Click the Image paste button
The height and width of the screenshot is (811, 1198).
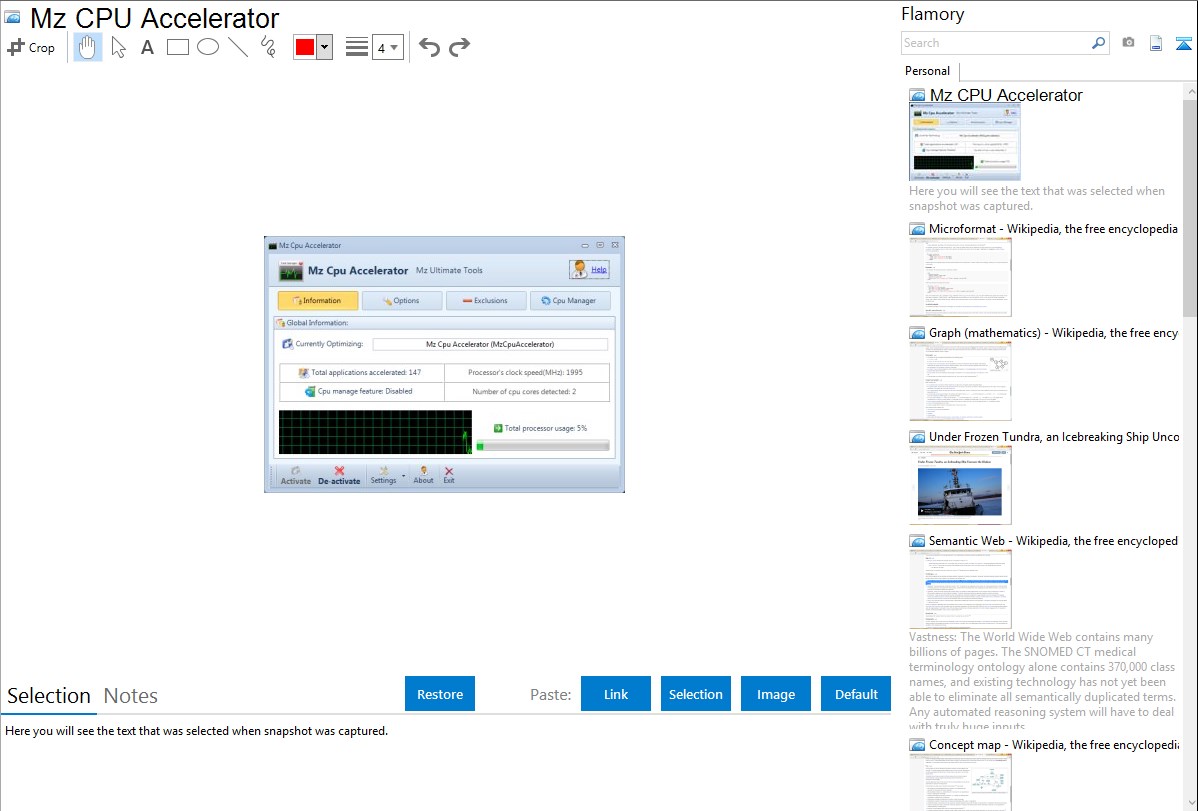(x=775, y=694)
